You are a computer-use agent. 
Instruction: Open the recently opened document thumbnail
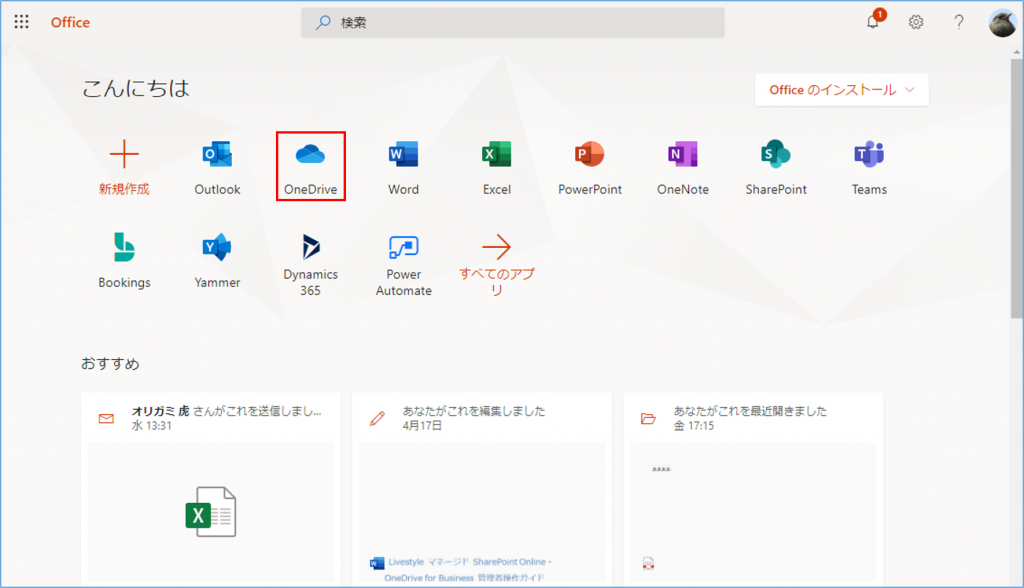coord(753,512)
